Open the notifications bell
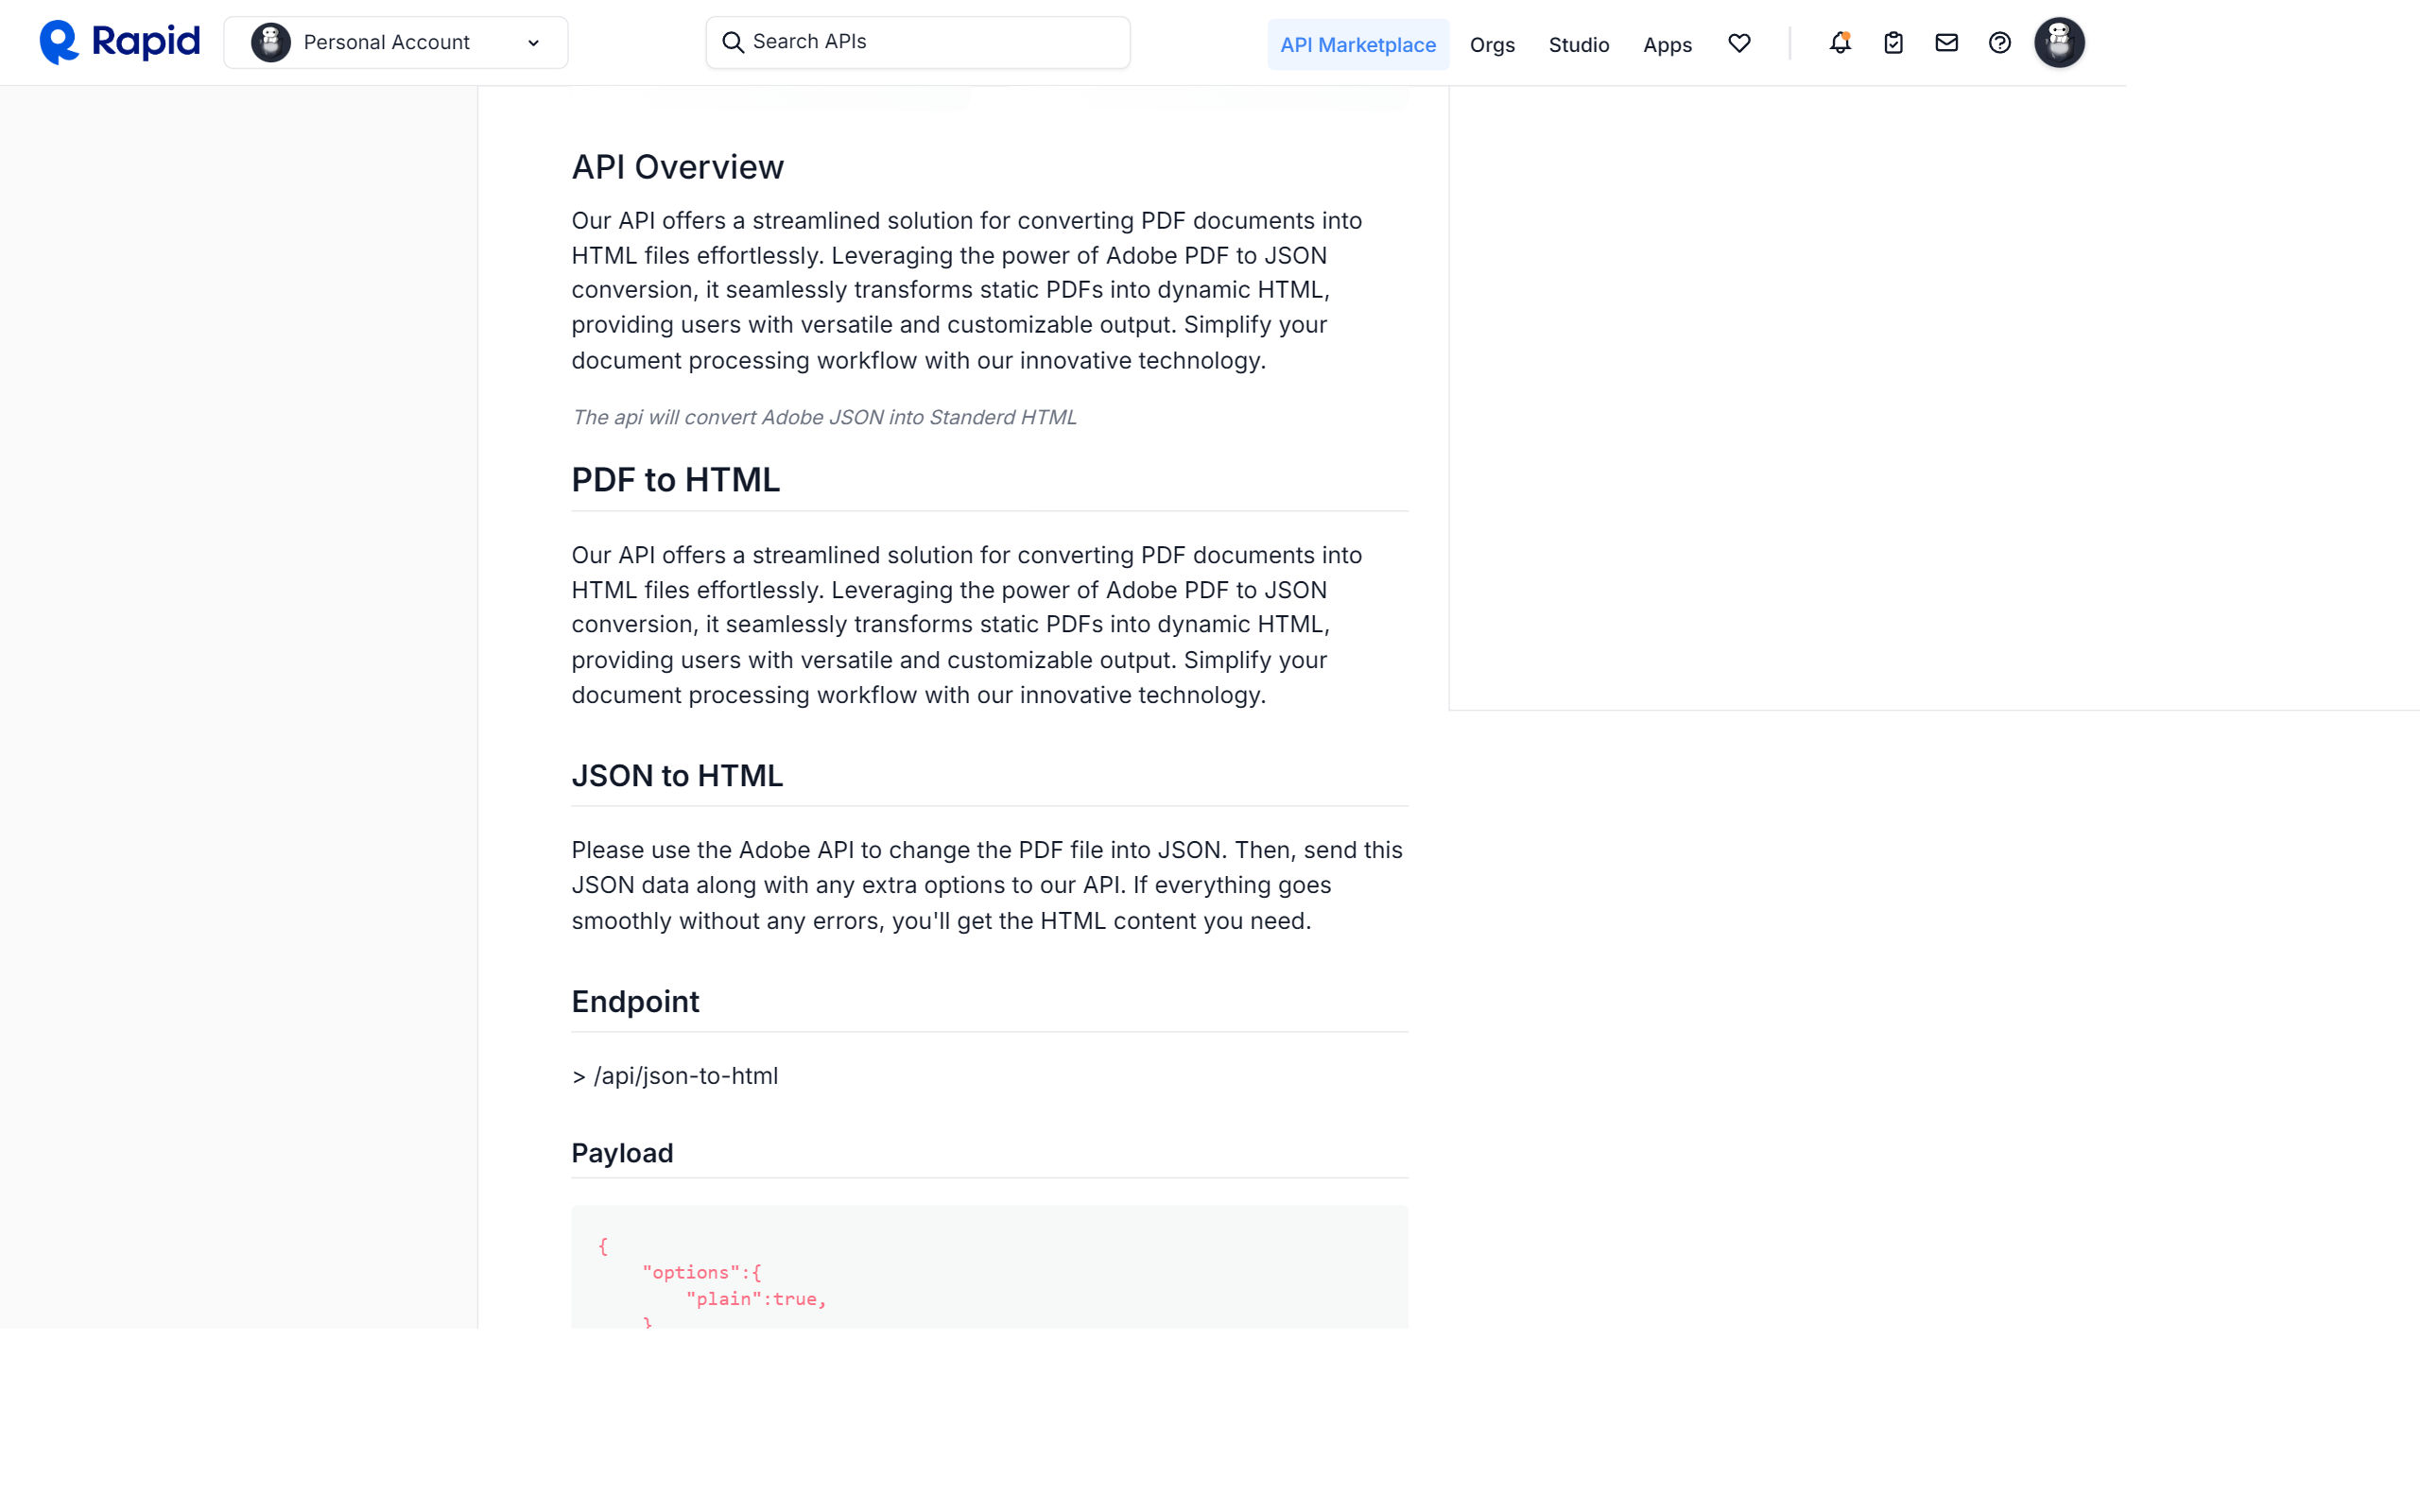Screen dimensions: 2420x1512 pyautogui.click(x=1840, y=42)
